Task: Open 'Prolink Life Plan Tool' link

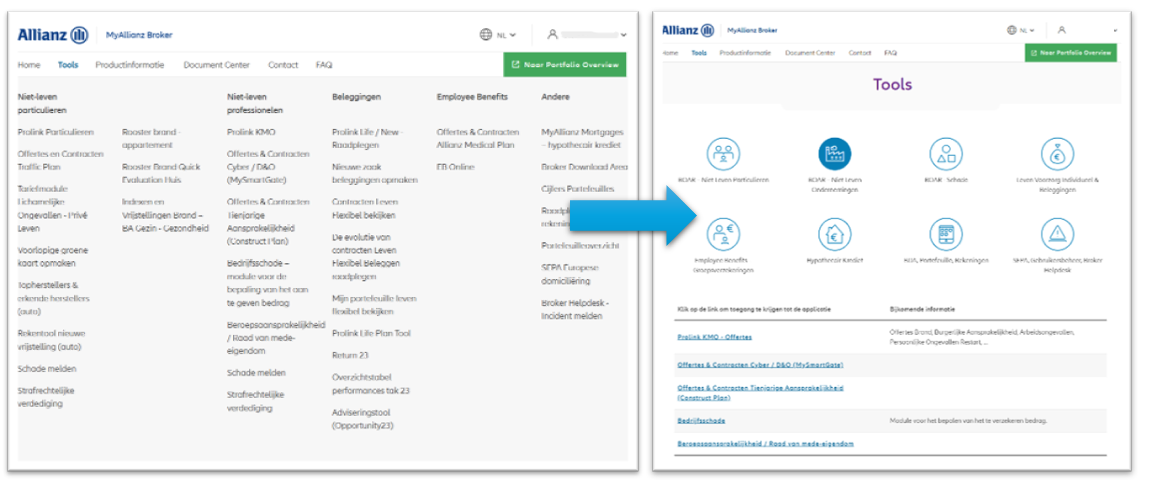Action: pyautogui.click(x=371, y=333)
